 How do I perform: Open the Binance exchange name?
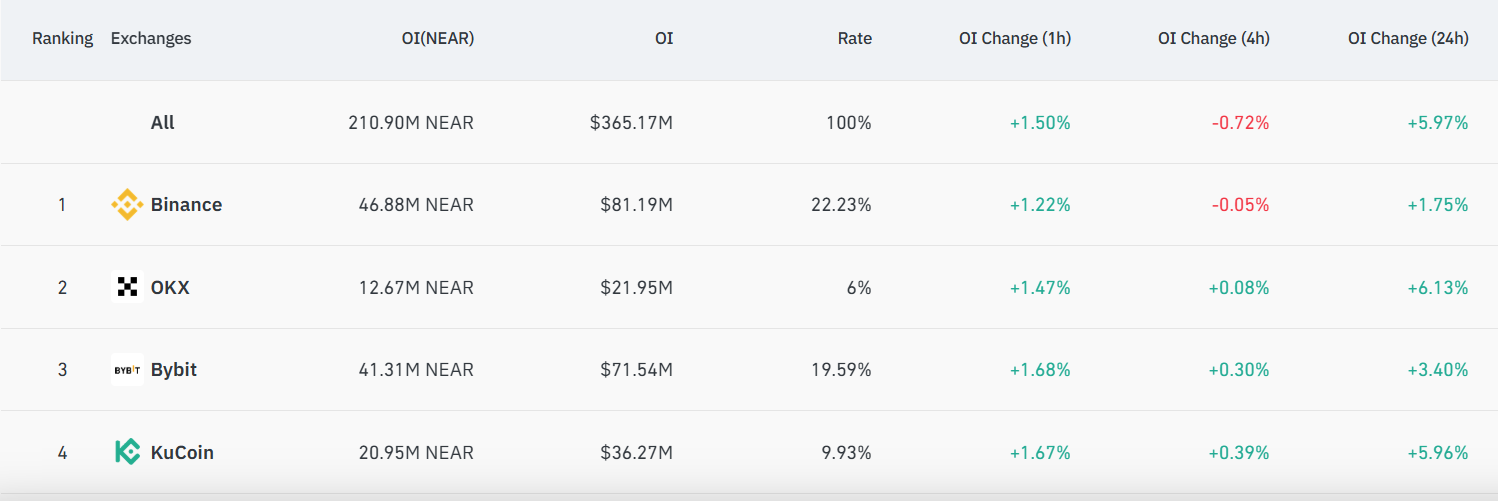tap(186, 205)
